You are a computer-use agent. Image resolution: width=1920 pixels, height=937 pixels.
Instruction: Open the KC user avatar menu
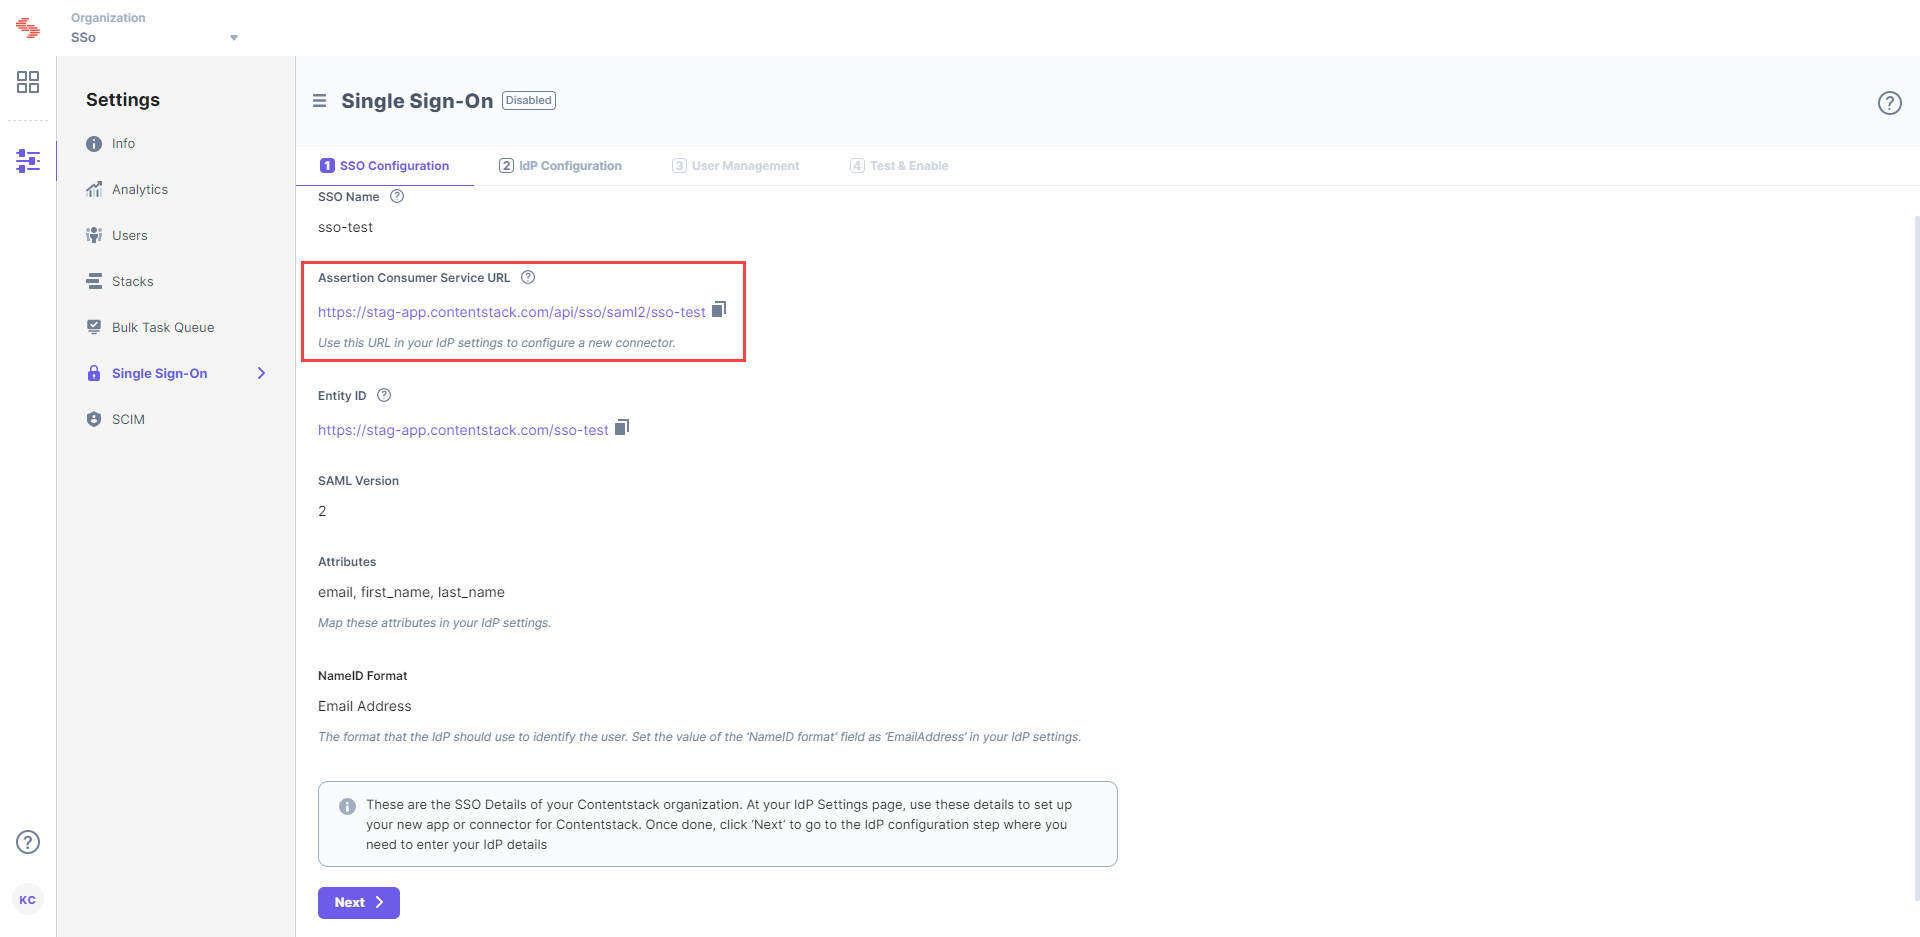pos(28,900)
